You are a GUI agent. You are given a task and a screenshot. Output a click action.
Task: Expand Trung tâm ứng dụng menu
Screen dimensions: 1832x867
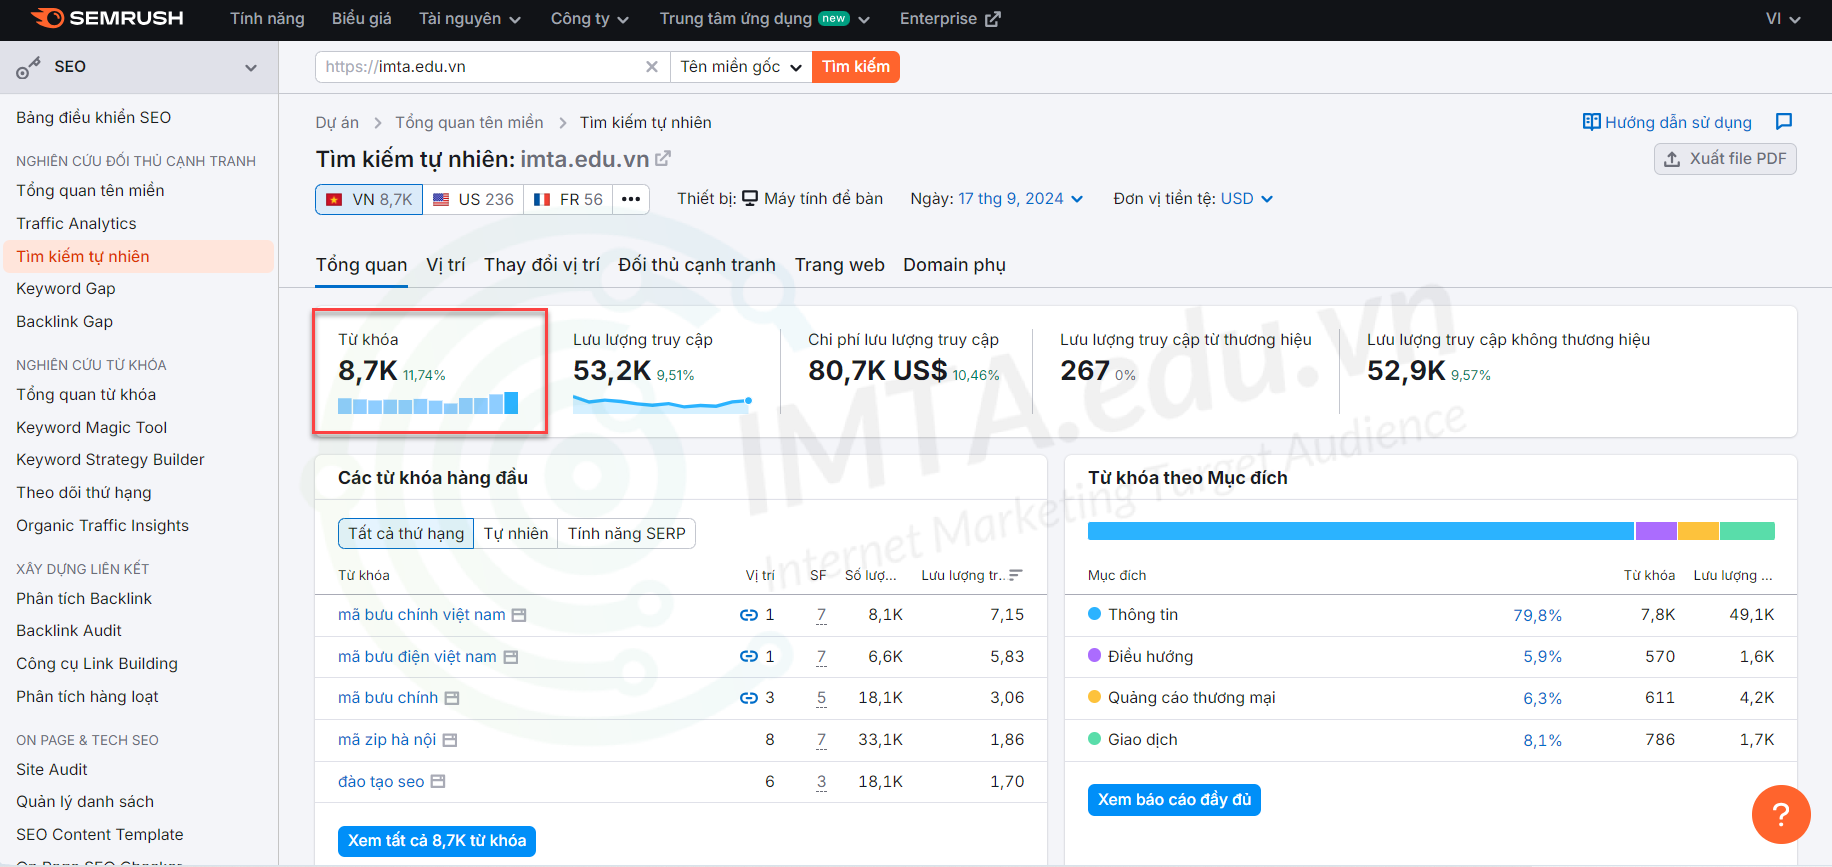[x=765, y=19]
